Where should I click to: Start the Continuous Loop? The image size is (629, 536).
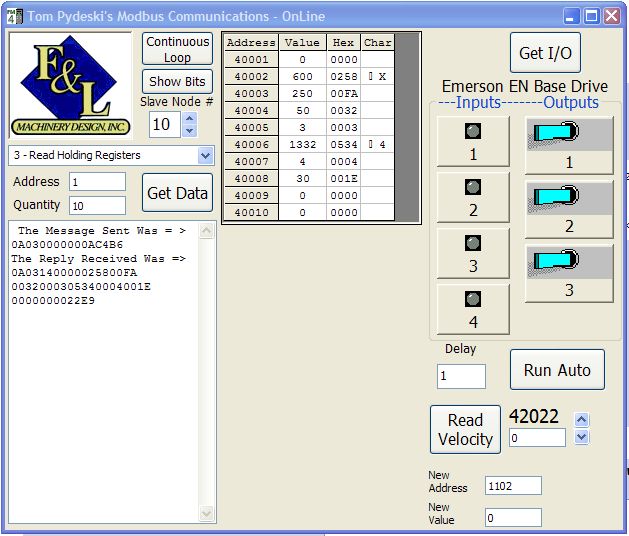point(177,49)
